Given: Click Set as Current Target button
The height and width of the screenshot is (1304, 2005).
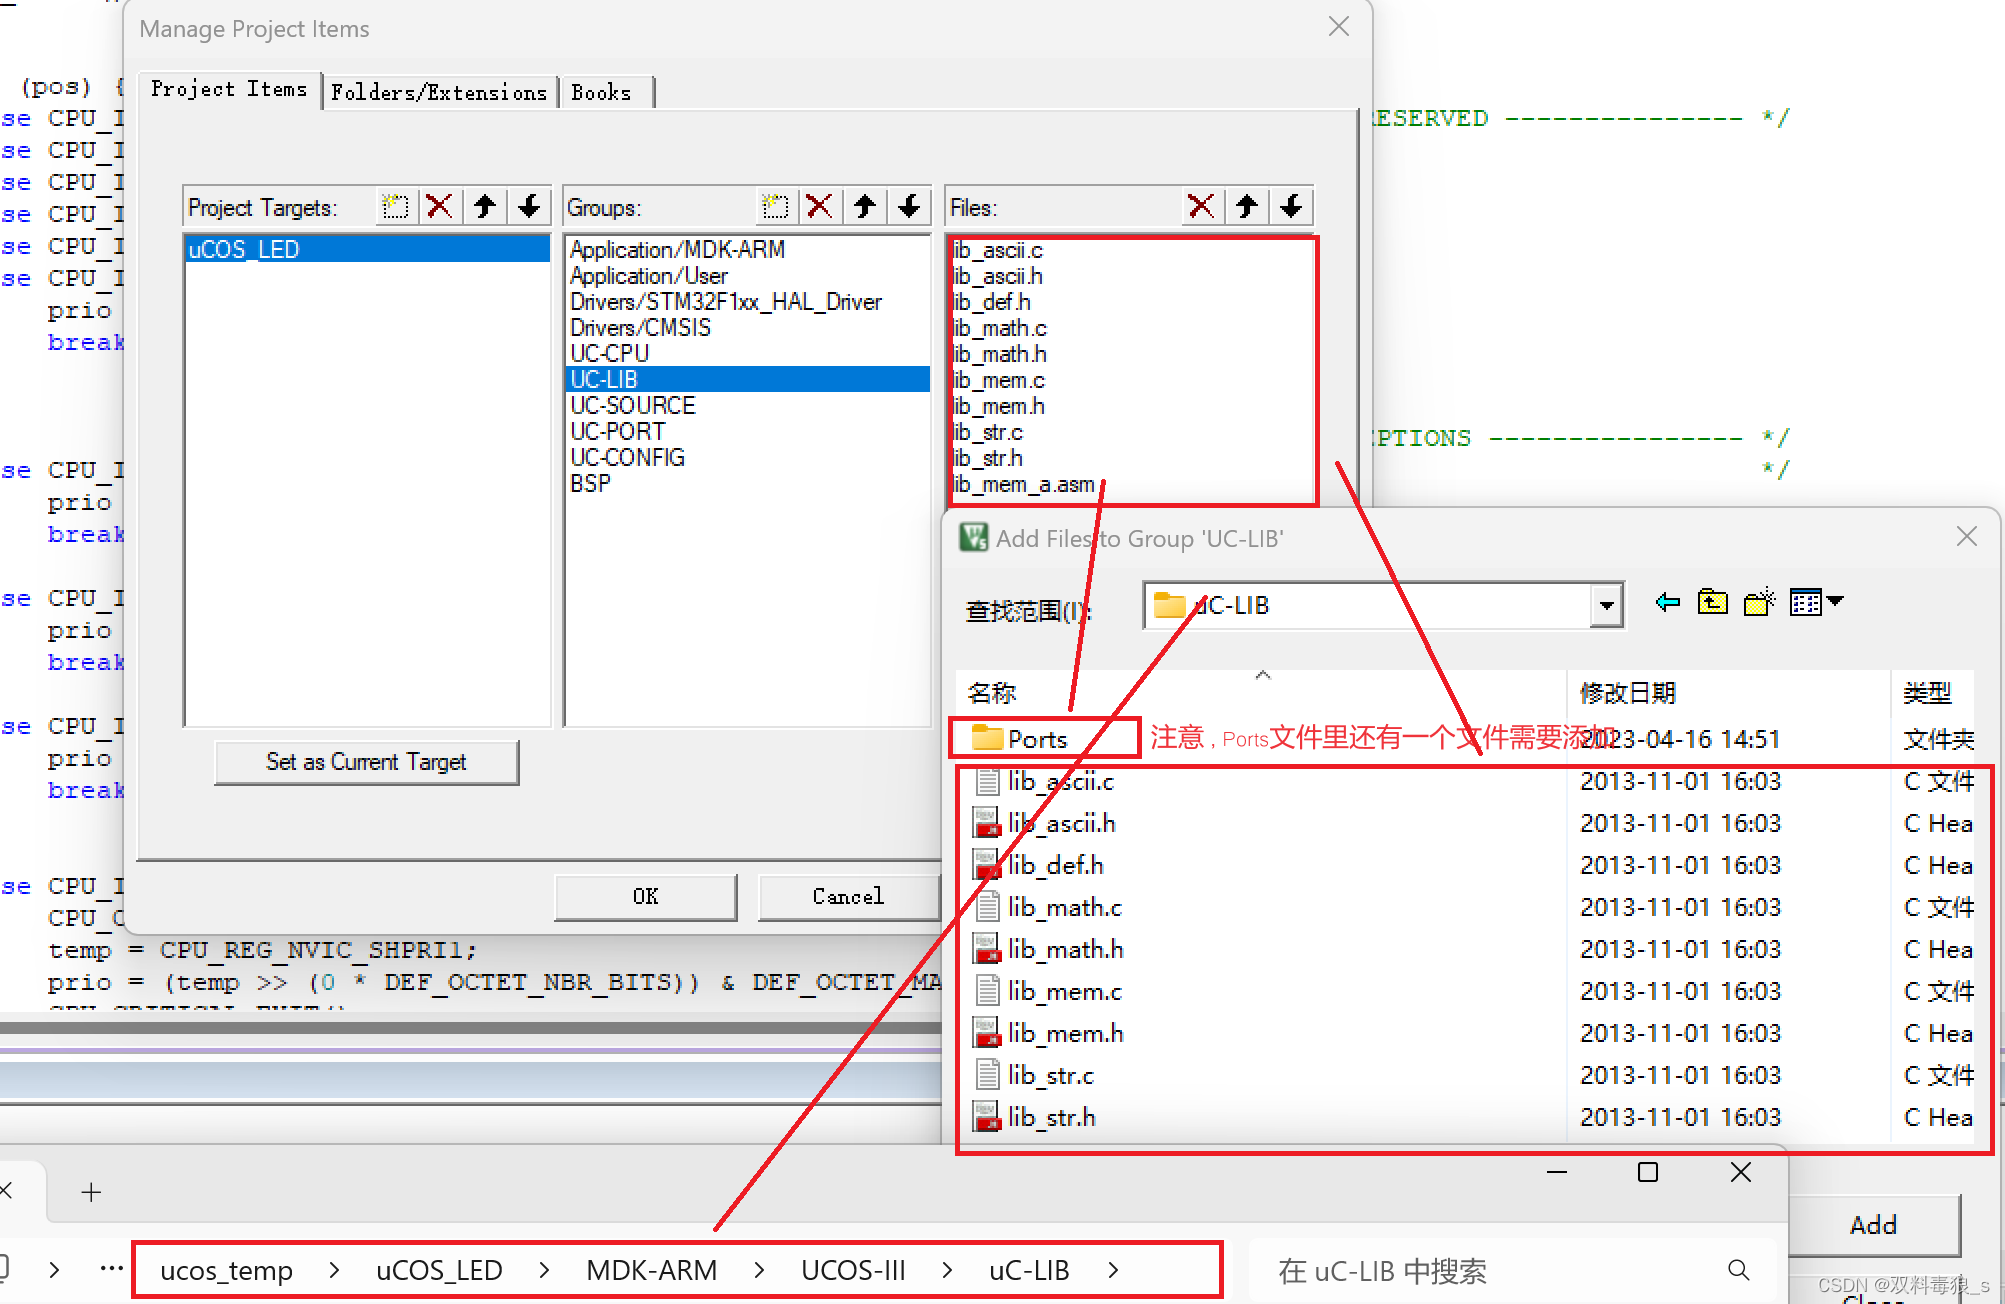Looking at the screenshot, I should [x=366, y=762].
